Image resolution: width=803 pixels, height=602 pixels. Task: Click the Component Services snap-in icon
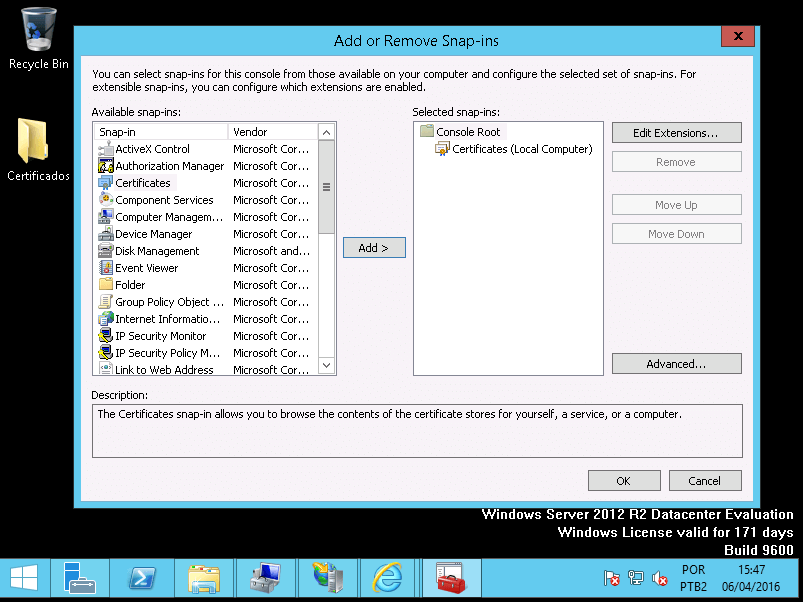(105, 200)
